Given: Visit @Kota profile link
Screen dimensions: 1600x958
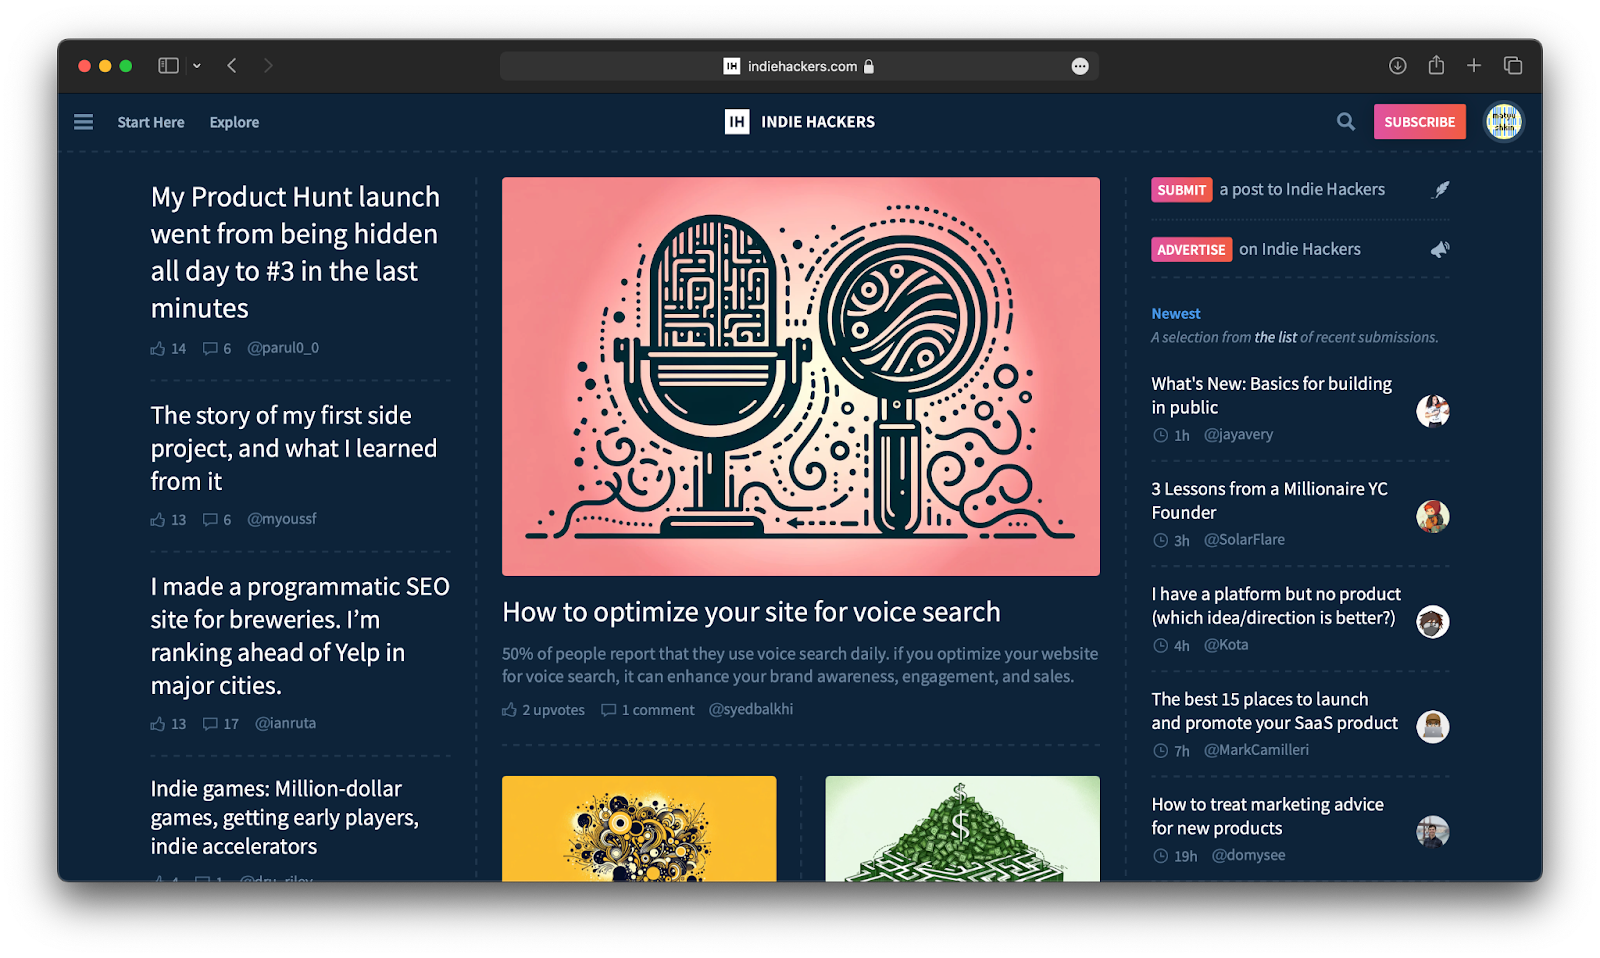Looking at the screenshot, I should click(x=1226, y=645).
